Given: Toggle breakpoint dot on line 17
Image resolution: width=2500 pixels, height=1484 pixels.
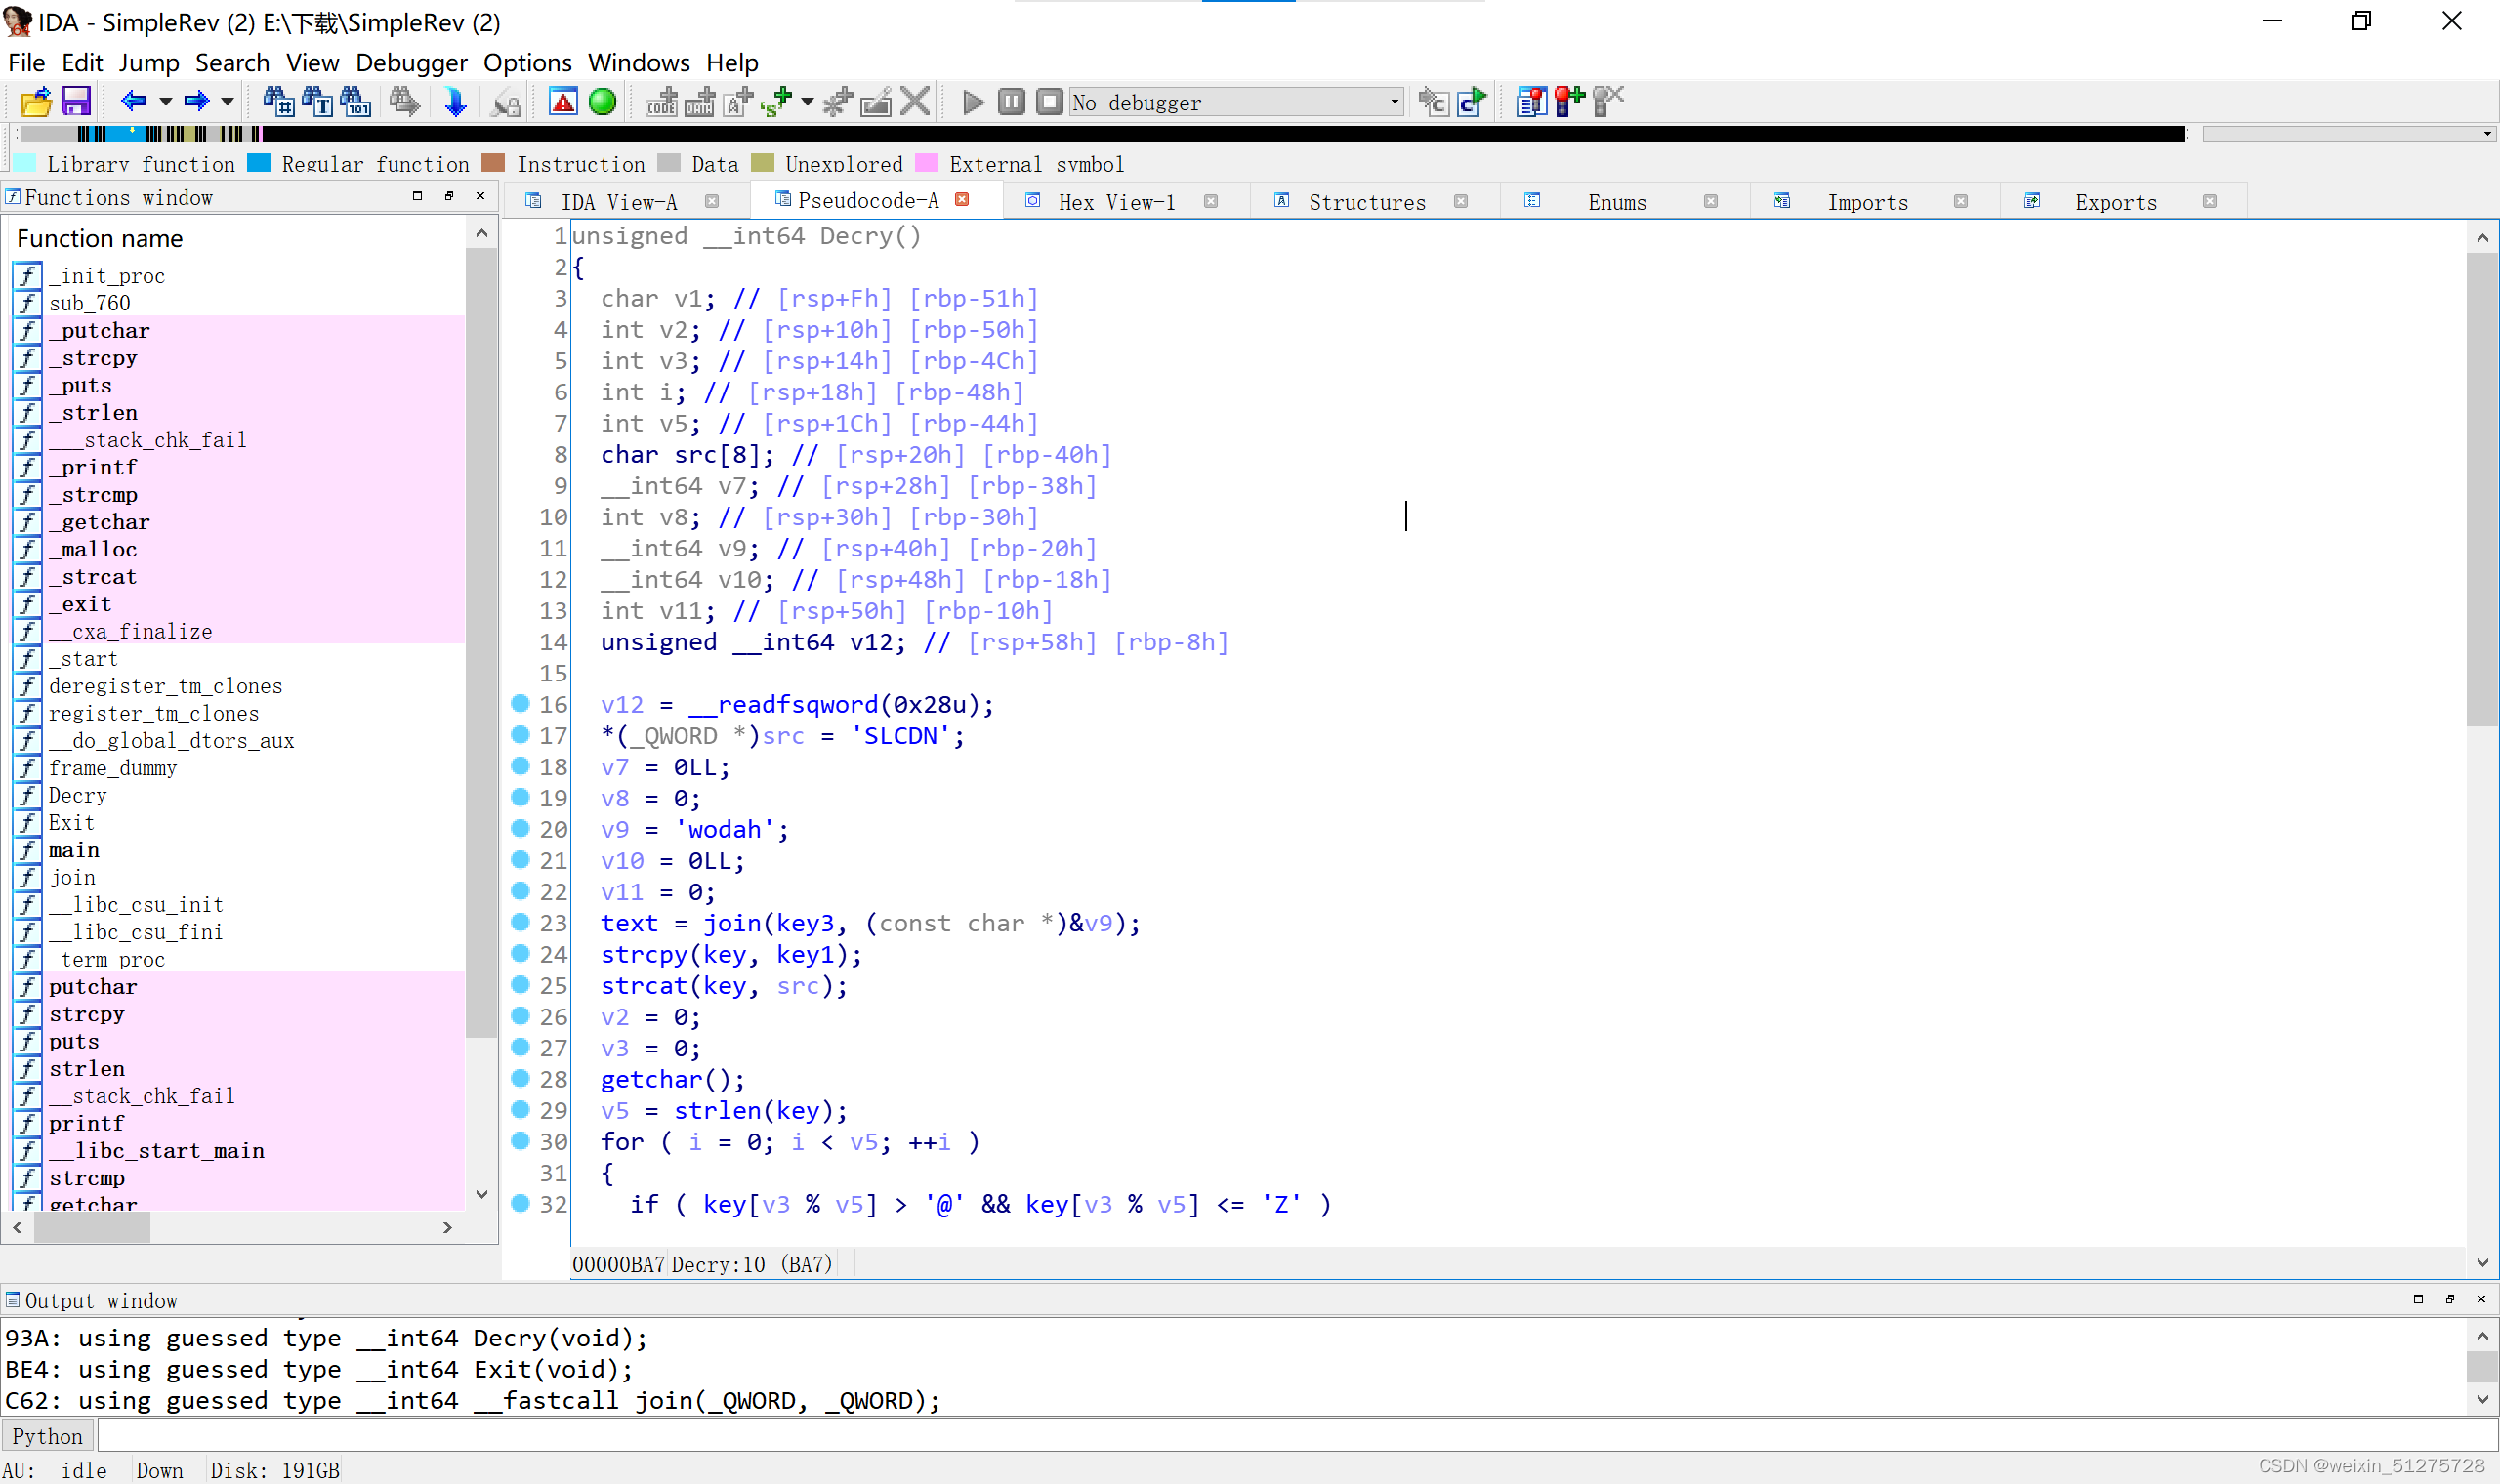Looking at the screenshot, I should pos(520,735).
